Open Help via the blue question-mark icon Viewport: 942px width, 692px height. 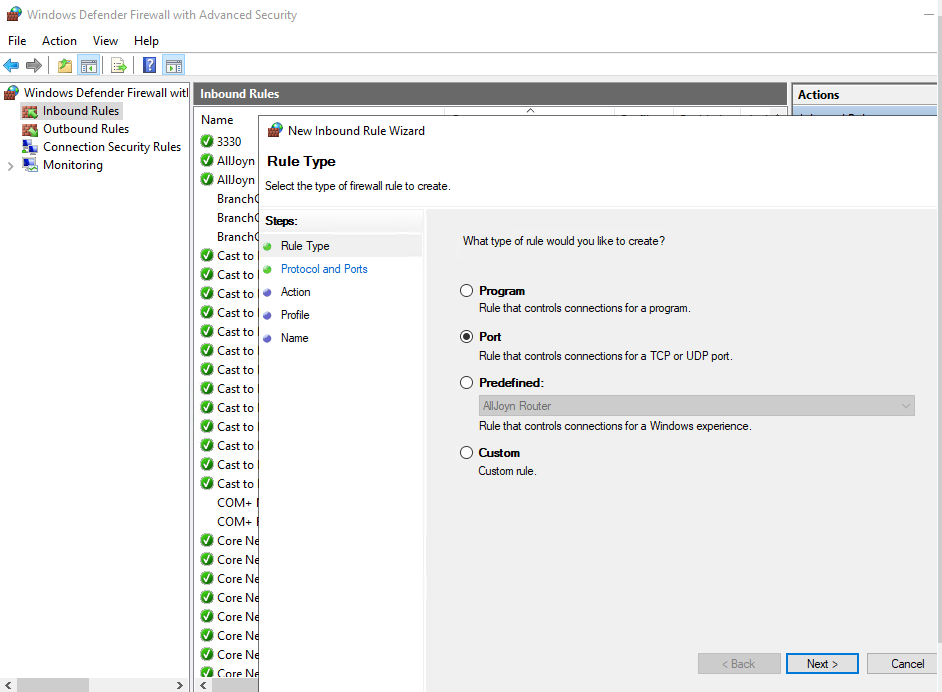pos(150,65)
